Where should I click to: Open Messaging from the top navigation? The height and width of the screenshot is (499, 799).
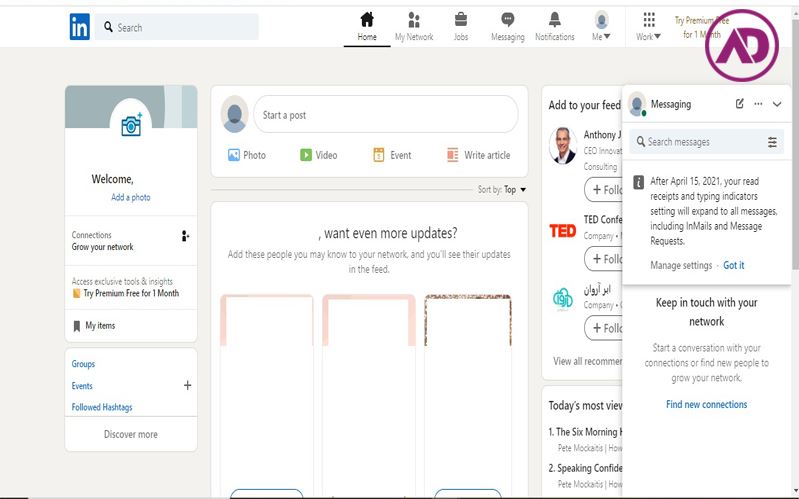coord(508,27)
